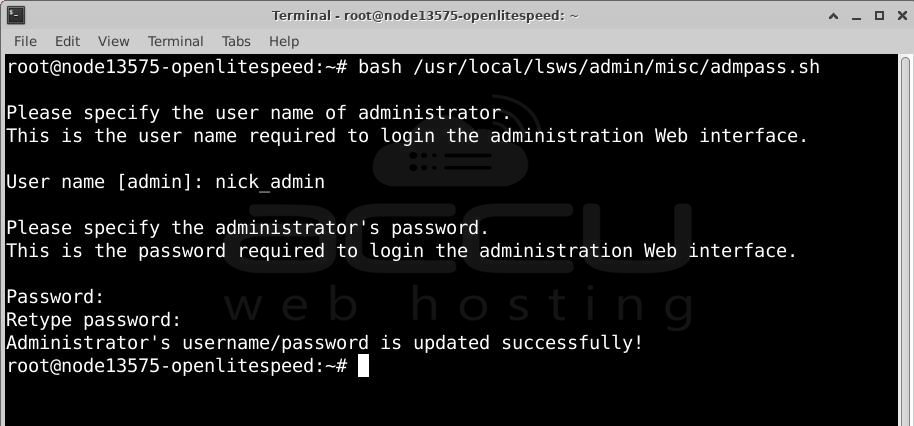Image resolution: width=914 pixels, height=426 pixels.
Task: Click the empty black area below the prompt
Action: (450, 402)
